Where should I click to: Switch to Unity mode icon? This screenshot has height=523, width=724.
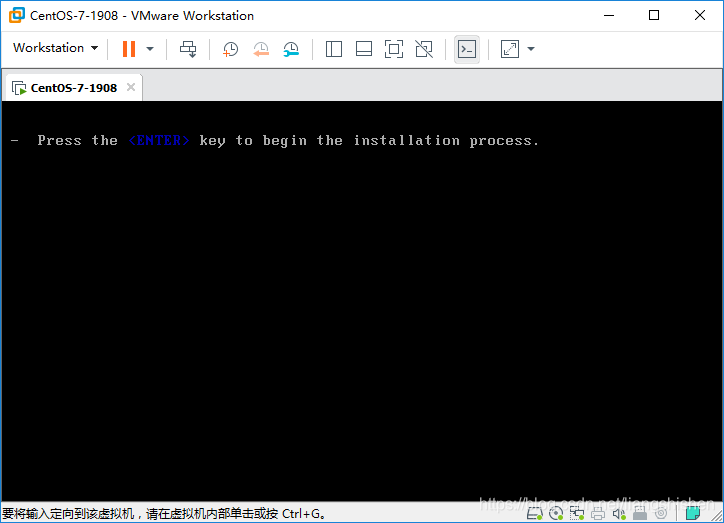pyautogui.click(x=424, y=48)
